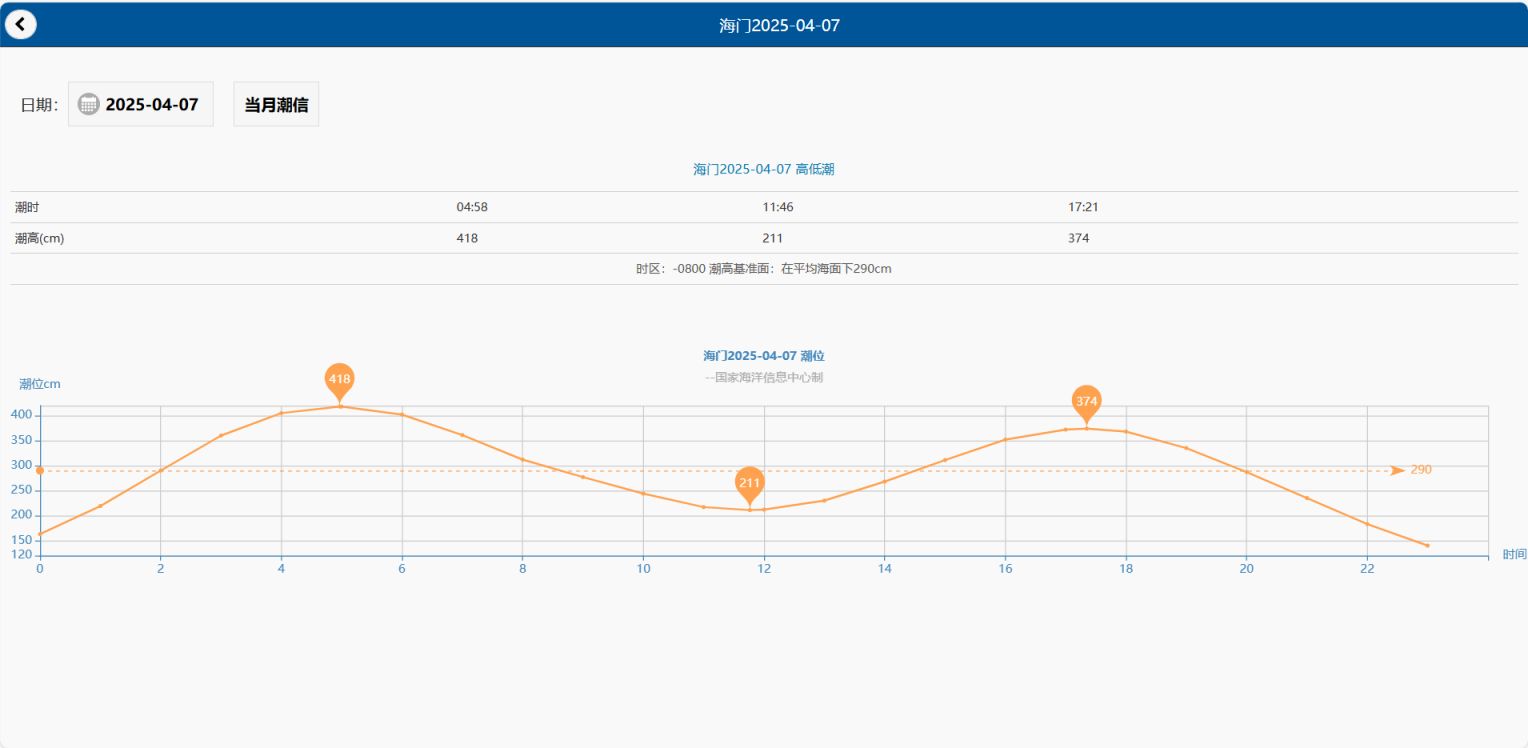This screenshot has height=748, width=1528.
Task: Click the curve data point at hour 8
Action: [x=522, y=459]
